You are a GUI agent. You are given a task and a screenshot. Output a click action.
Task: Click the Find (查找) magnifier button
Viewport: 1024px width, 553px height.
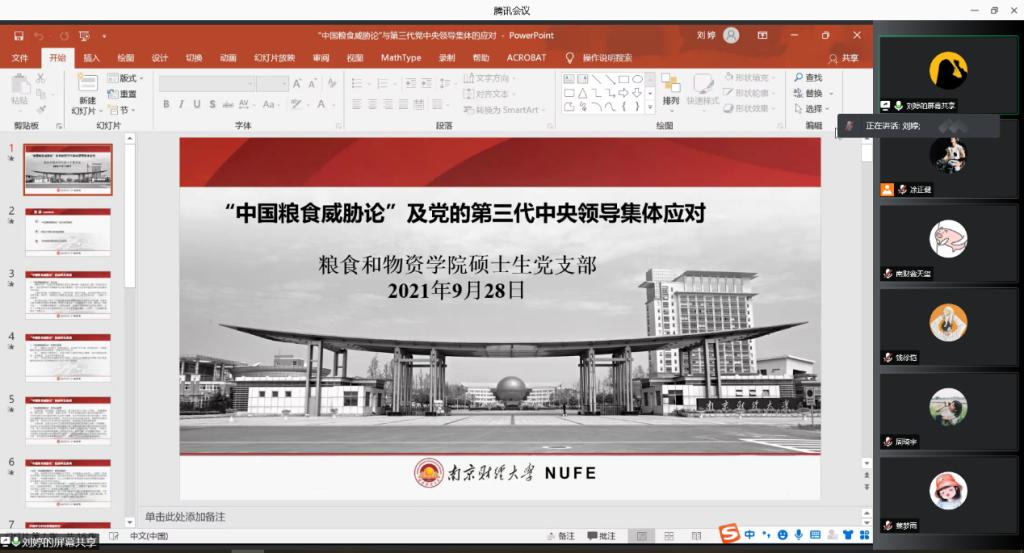coord(808,77)
